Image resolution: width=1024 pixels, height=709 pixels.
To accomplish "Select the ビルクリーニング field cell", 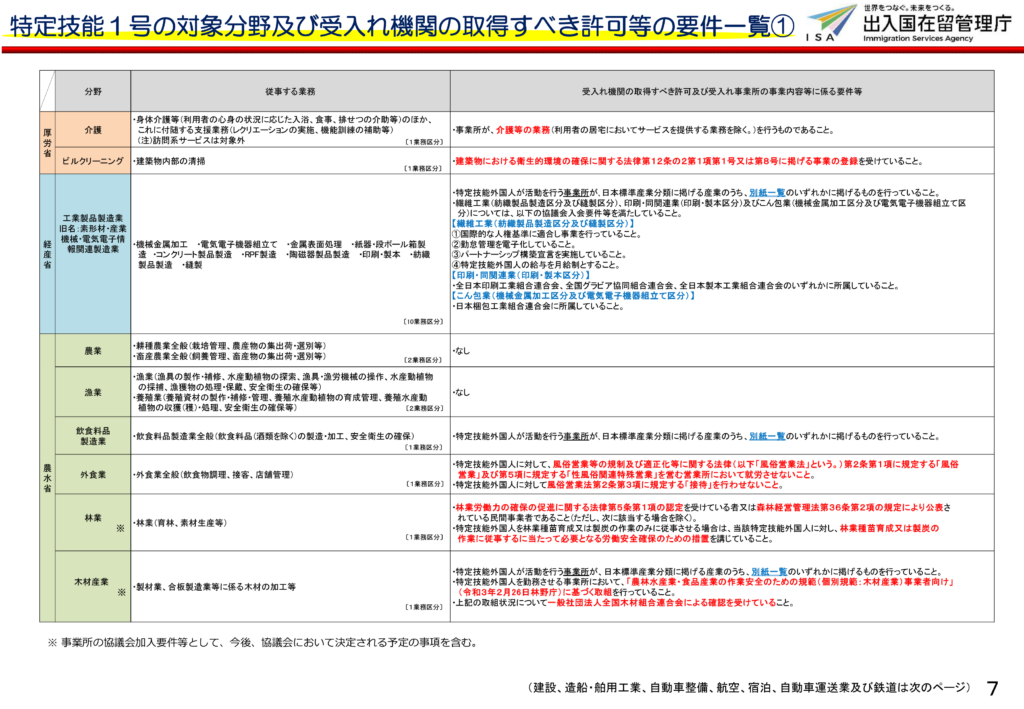I will [x=92, y=160].
